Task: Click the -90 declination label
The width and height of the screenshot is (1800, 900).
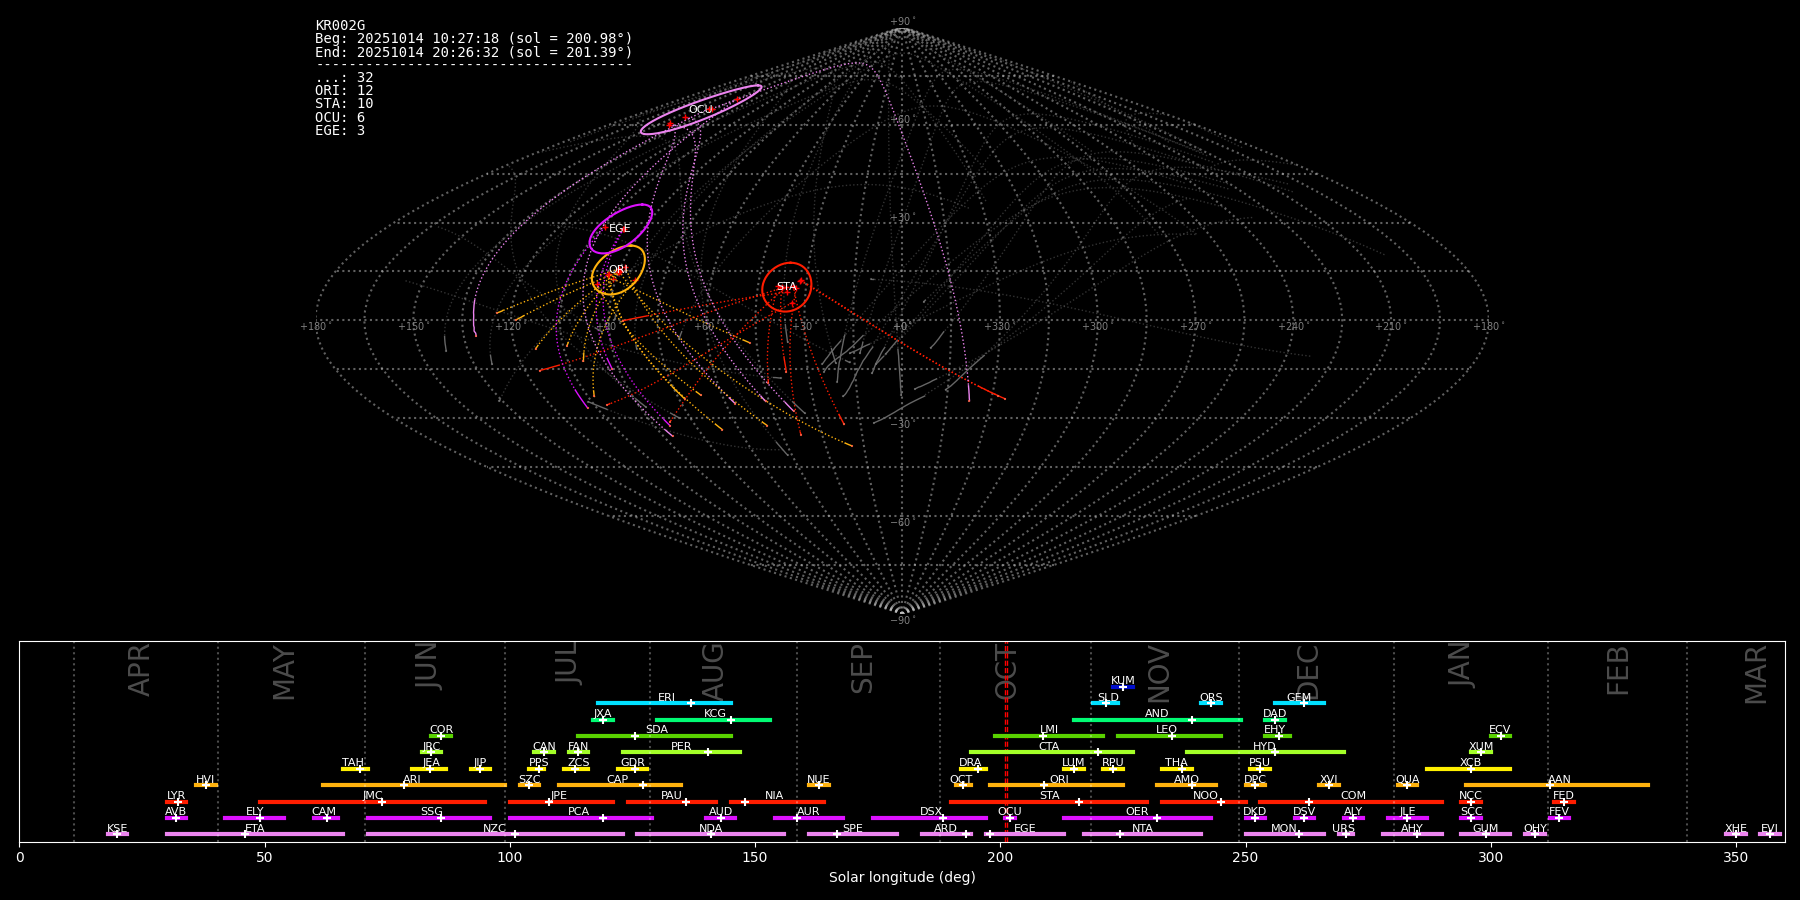Action: click(x=902, y=621)
